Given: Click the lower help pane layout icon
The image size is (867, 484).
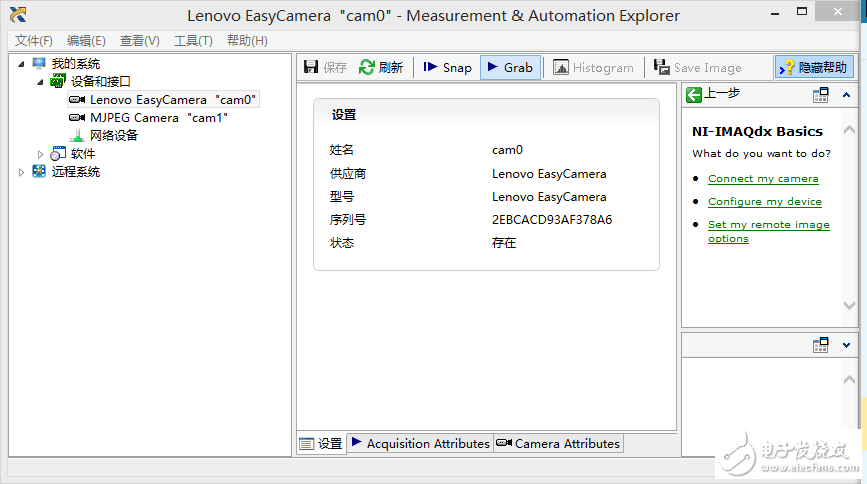Looking at the screenshot, I should 821,345.
